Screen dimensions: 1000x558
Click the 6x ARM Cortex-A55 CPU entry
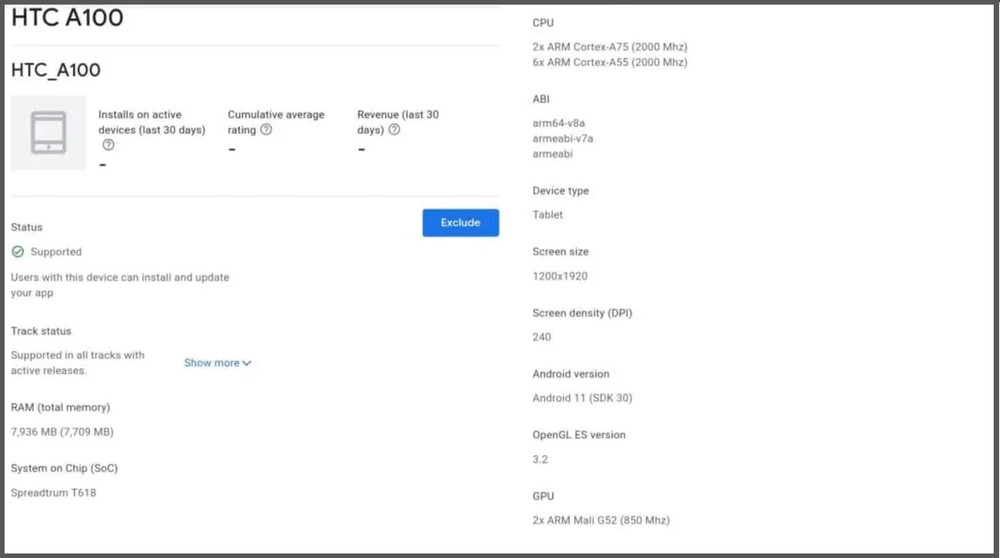610,62
